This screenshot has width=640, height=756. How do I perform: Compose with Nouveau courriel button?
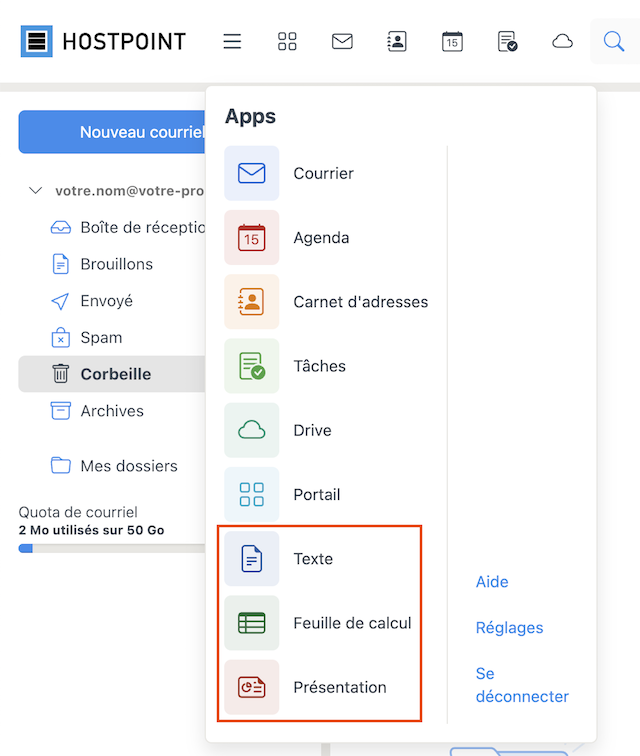click(x=112, y=132)
